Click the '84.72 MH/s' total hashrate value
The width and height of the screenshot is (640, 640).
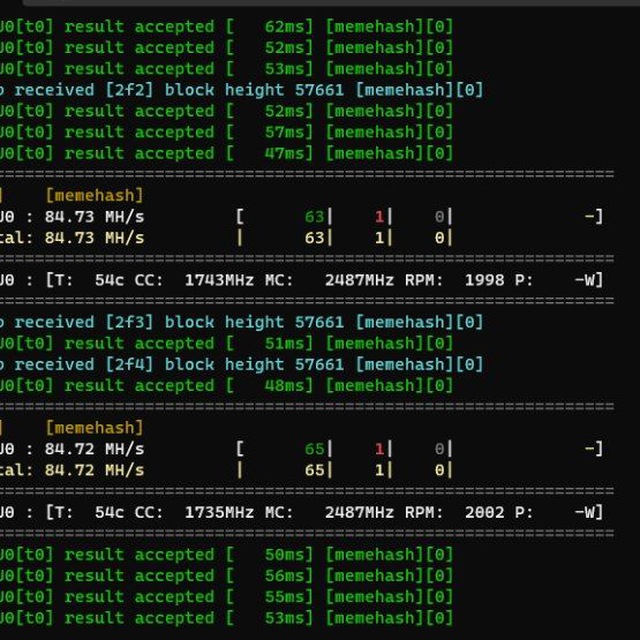(94, 470)
